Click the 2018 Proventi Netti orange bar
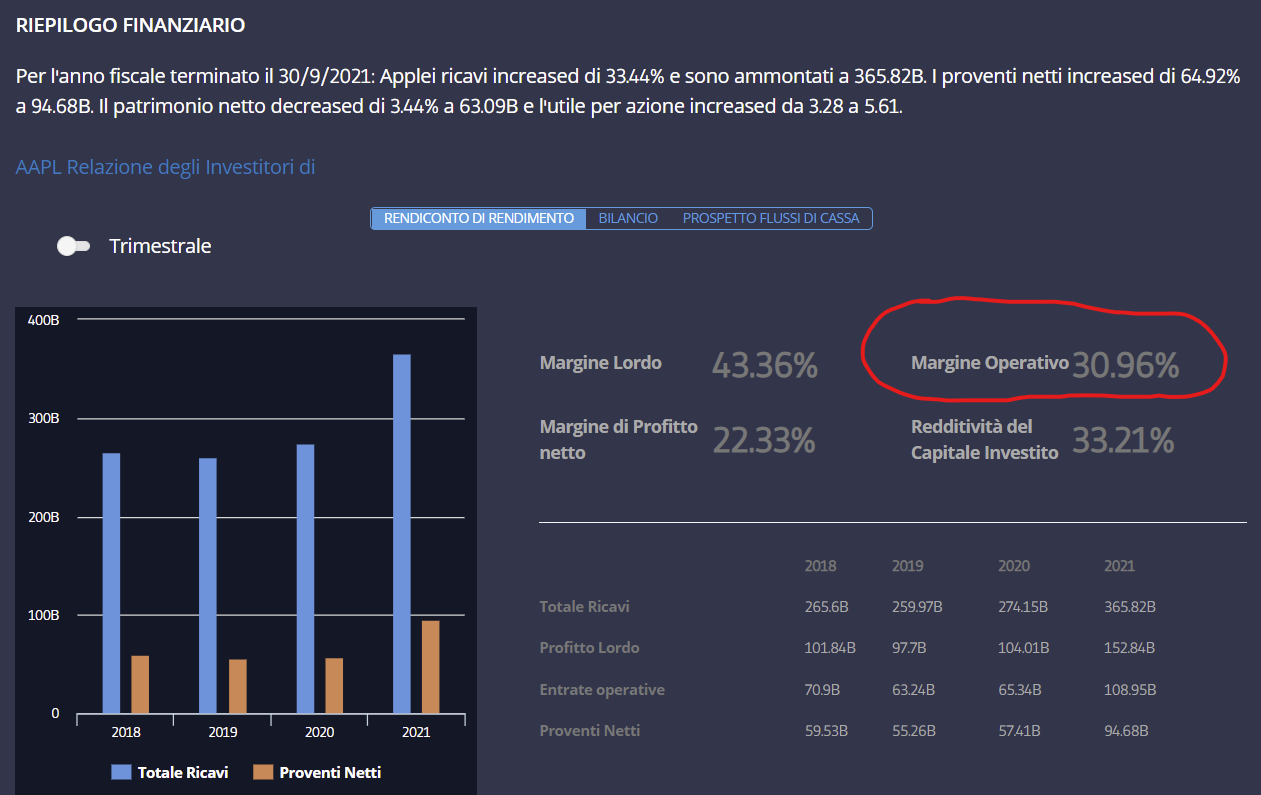The image size is (1261, 795). point(140,685)
